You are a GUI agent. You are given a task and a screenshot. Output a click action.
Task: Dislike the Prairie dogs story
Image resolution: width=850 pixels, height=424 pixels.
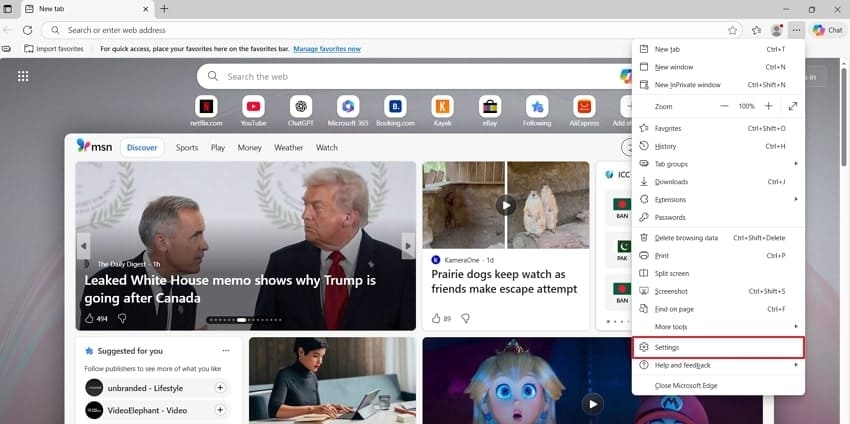pyautogui.click(x=465, y=319)
